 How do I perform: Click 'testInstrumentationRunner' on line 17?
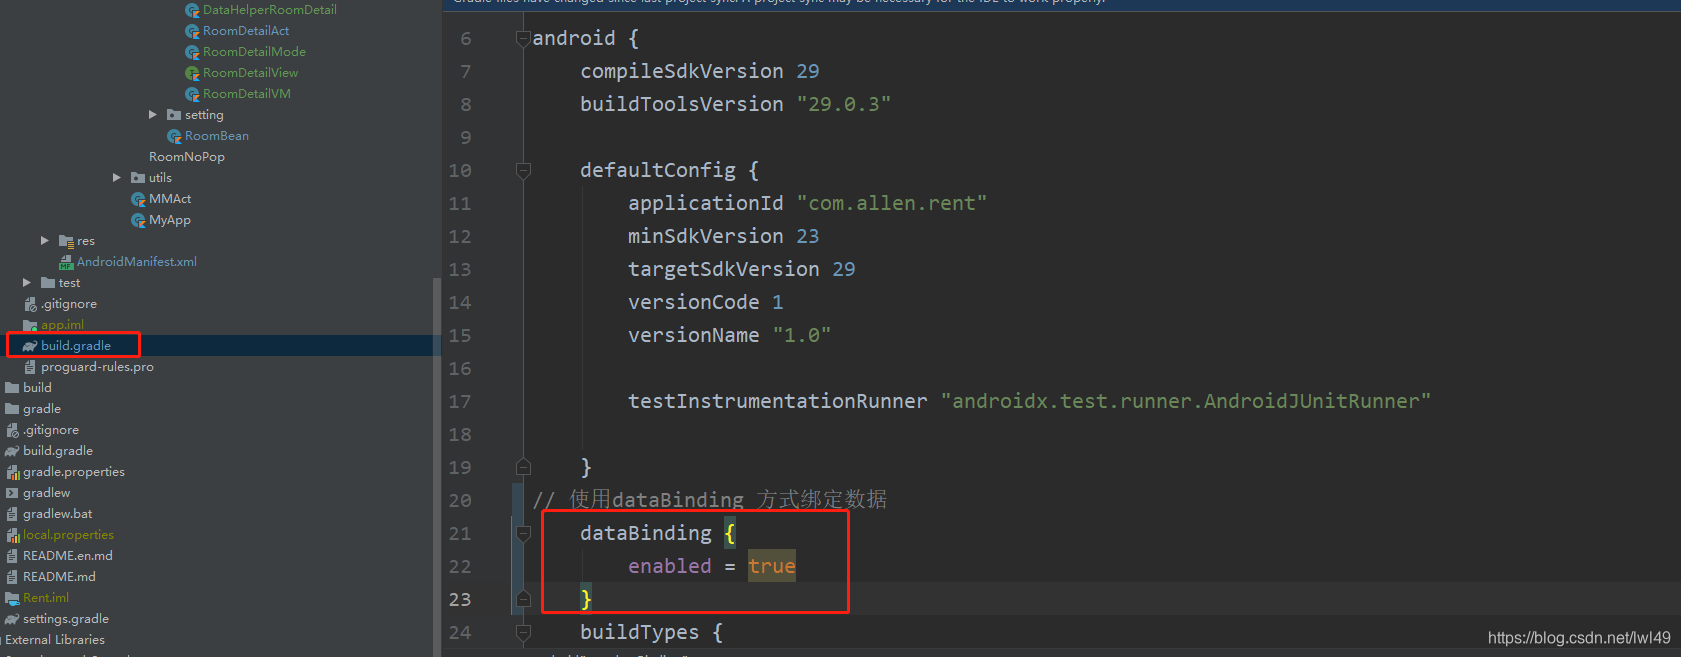pos(778,401)
